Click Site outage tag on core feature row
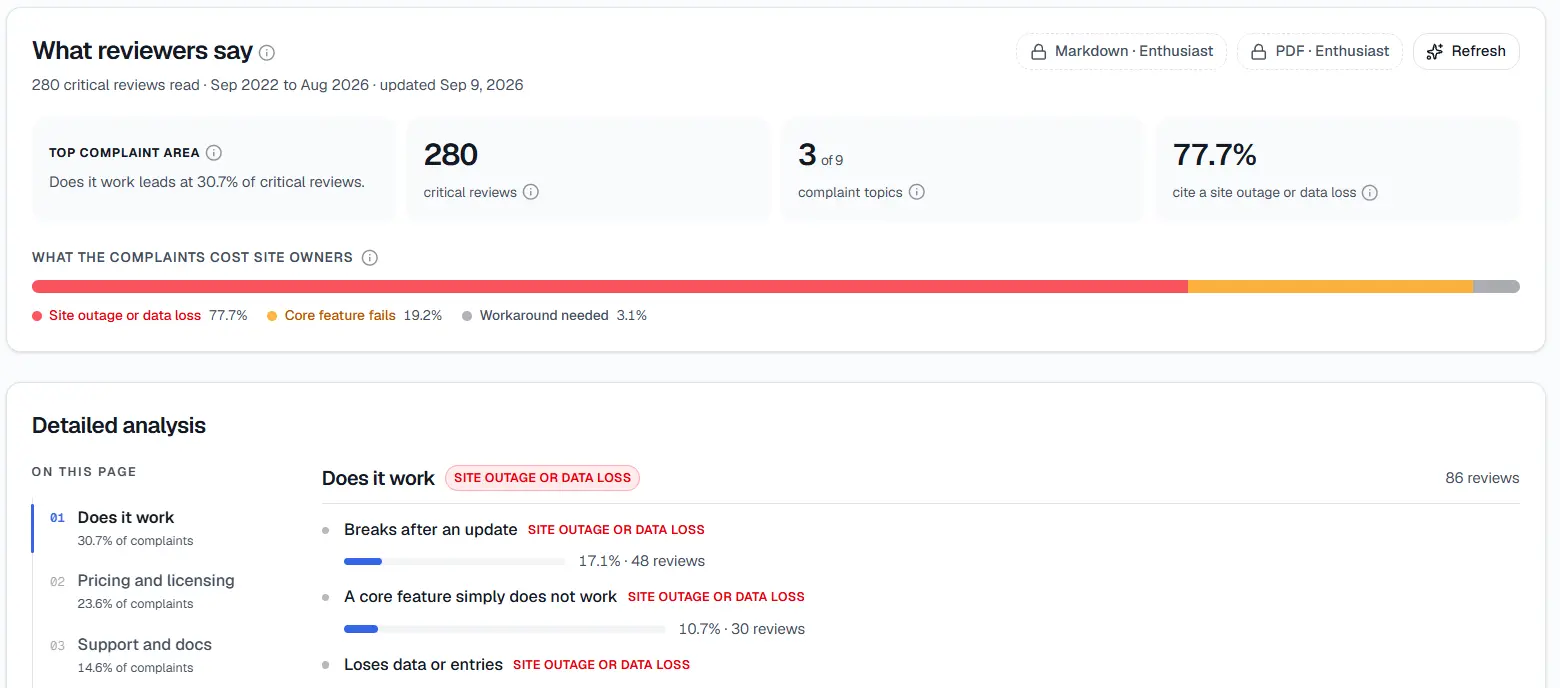Screen dimensions: 1560x688 coord(716,597)
